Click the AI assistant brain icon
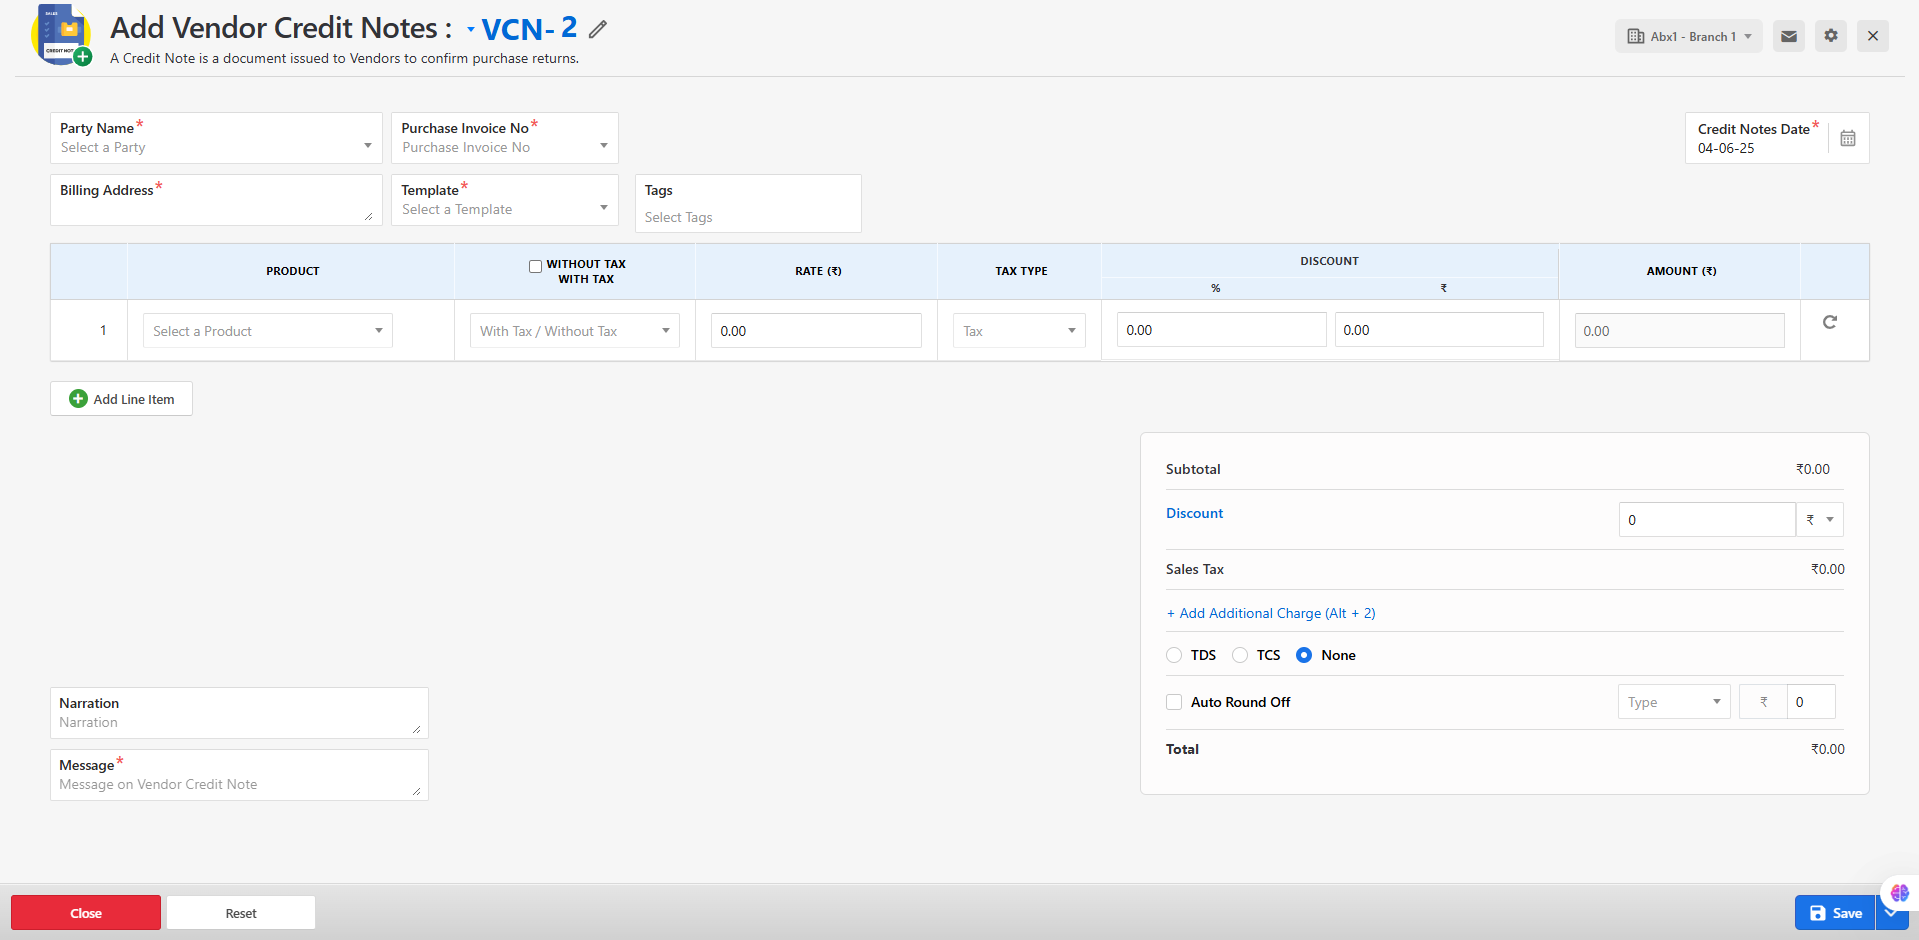 (1899, 893)
